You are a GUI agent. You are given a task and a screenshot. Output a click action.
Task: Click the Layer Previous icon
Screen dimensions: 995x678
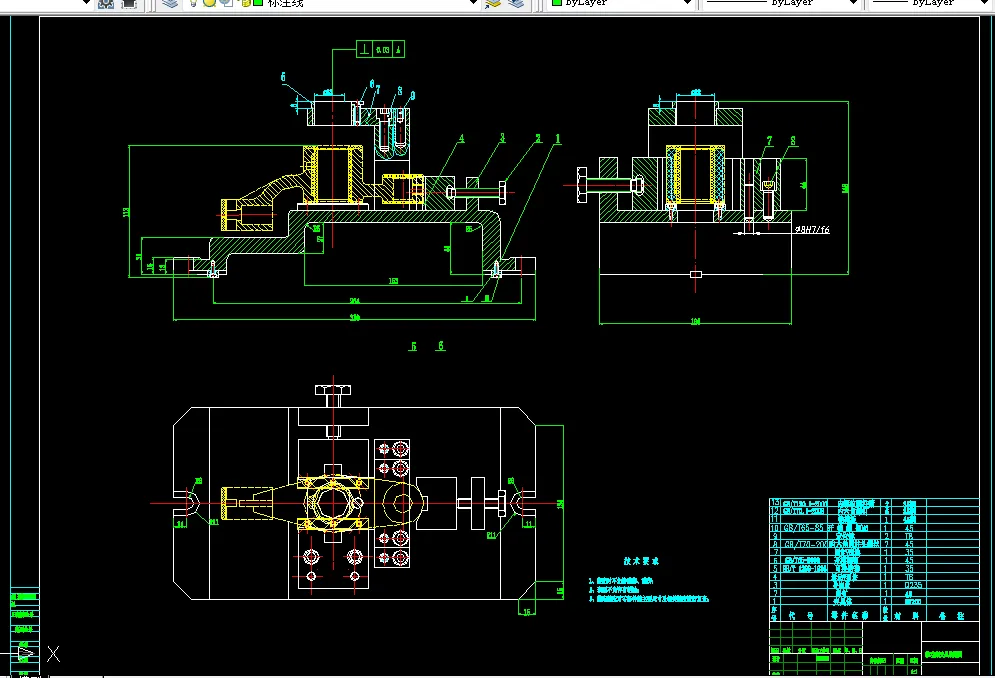coord(517,3)
